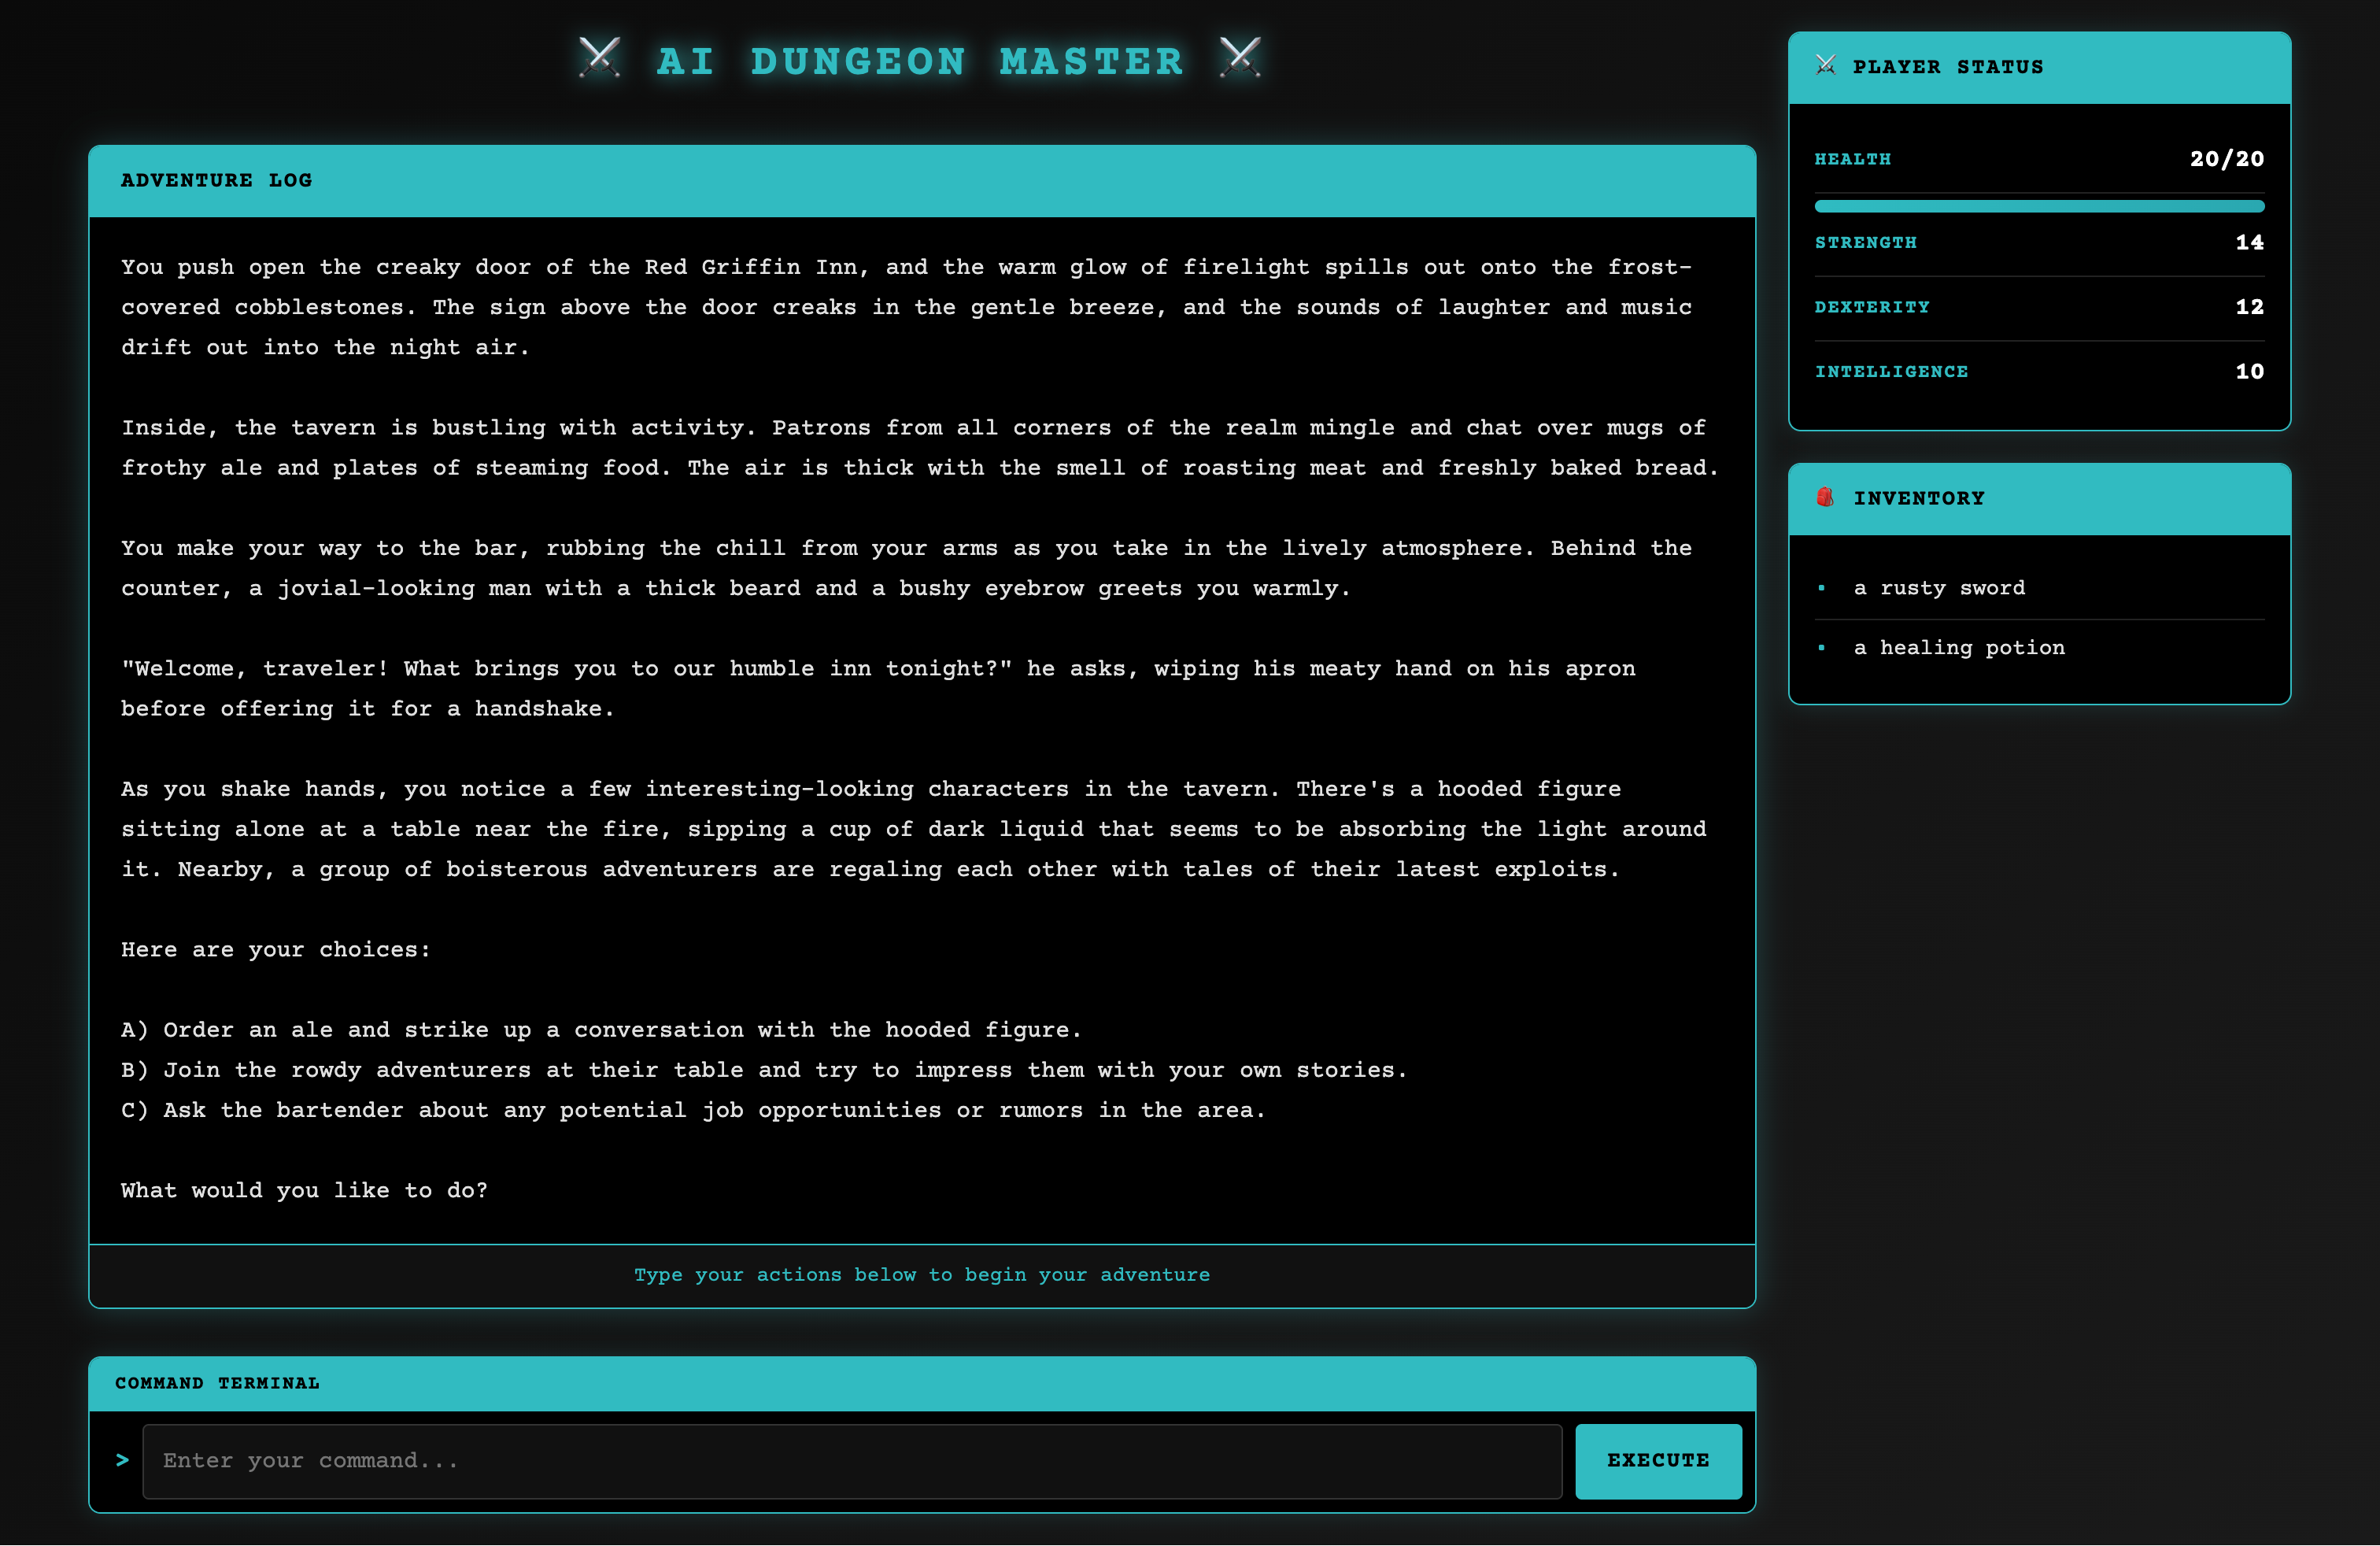2380x1546 pixels.
Task: Click the swords icon in Player Status header
Action: pyautogui.click(x=1825, y=66)
